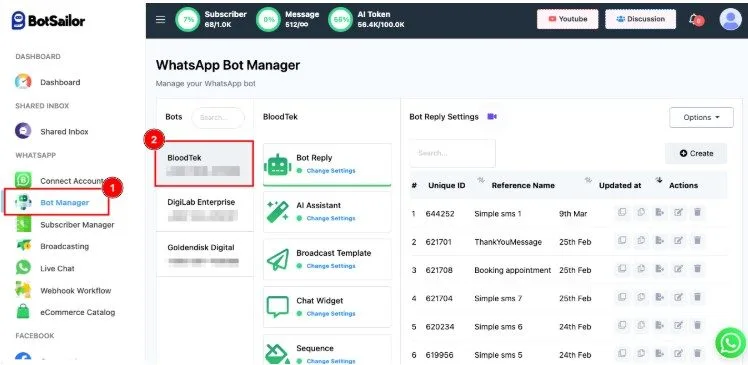
Task: Open Subscriber Manager in the sidebar
Action: click(x=77, y=225)
